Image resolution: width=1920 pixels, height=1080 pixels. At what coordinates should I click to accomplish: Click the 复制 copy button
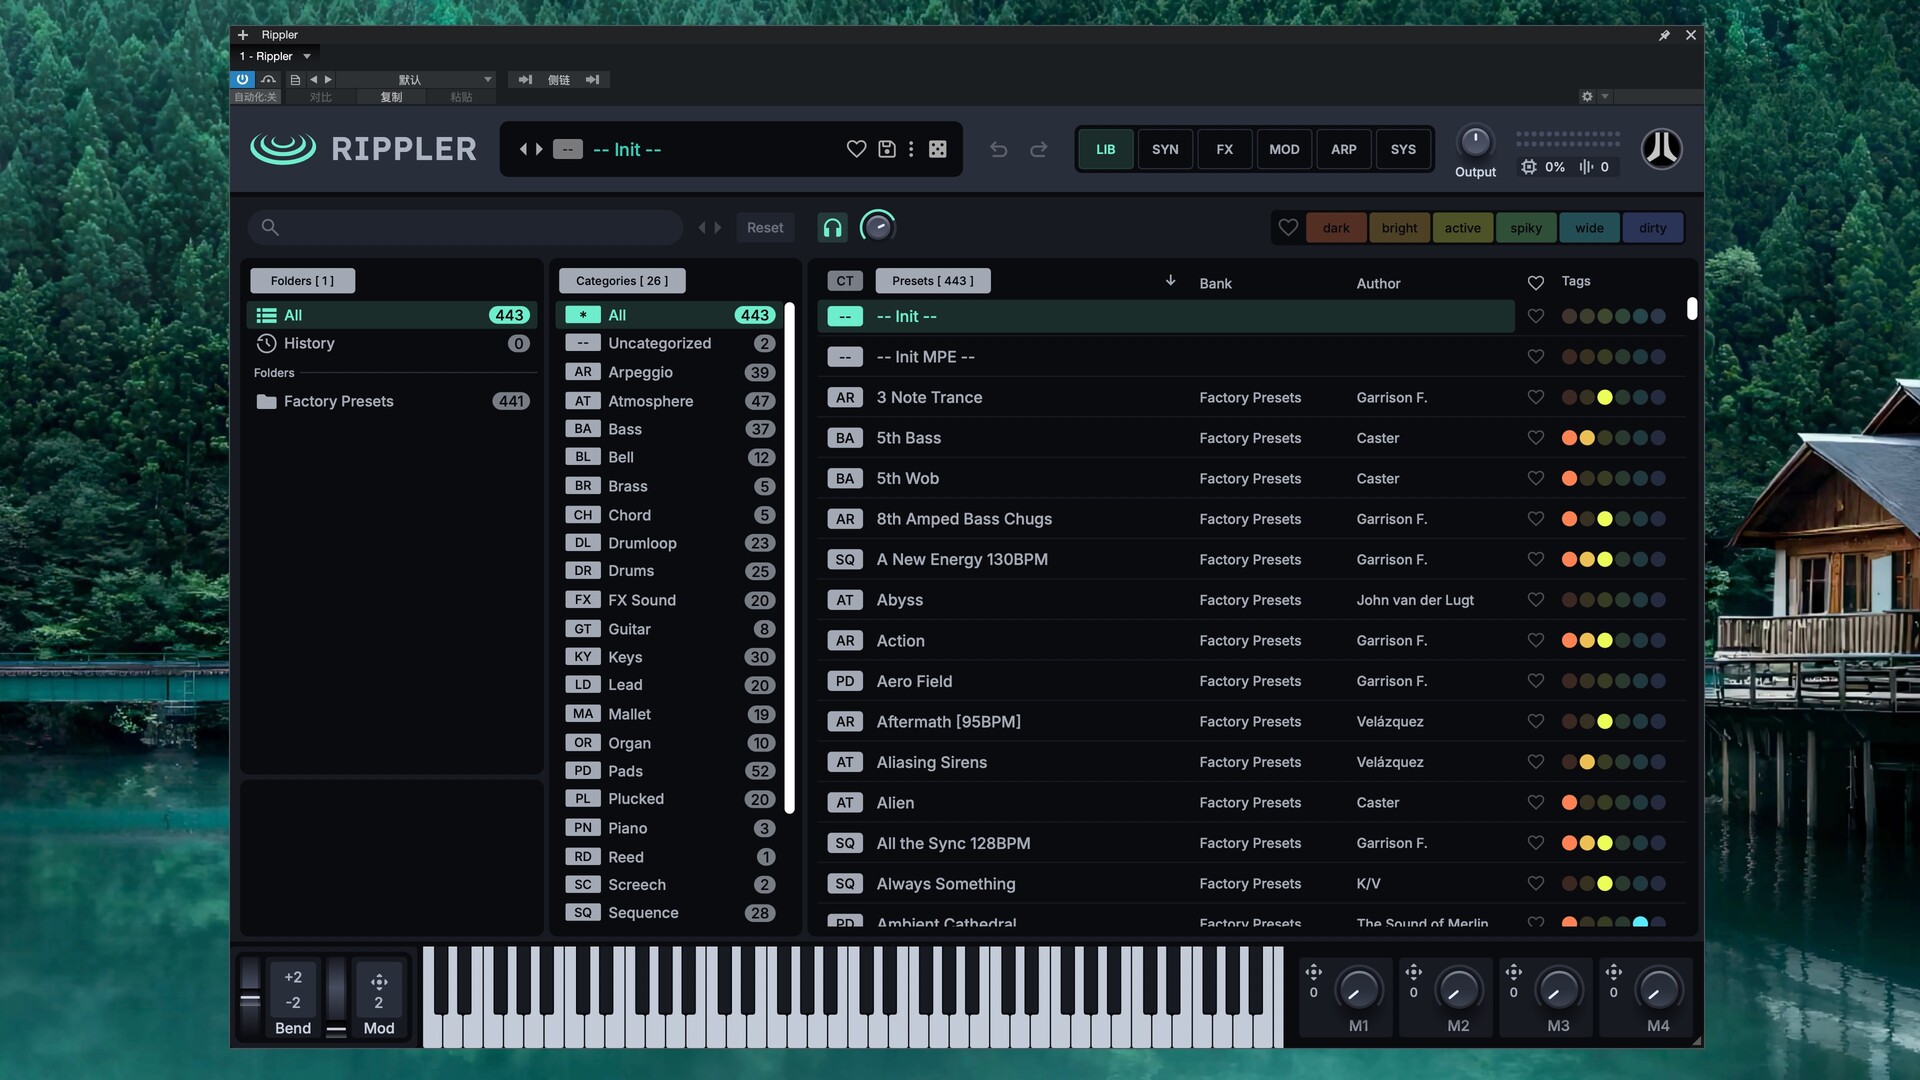pyautogui.click(x=391, y=97)
